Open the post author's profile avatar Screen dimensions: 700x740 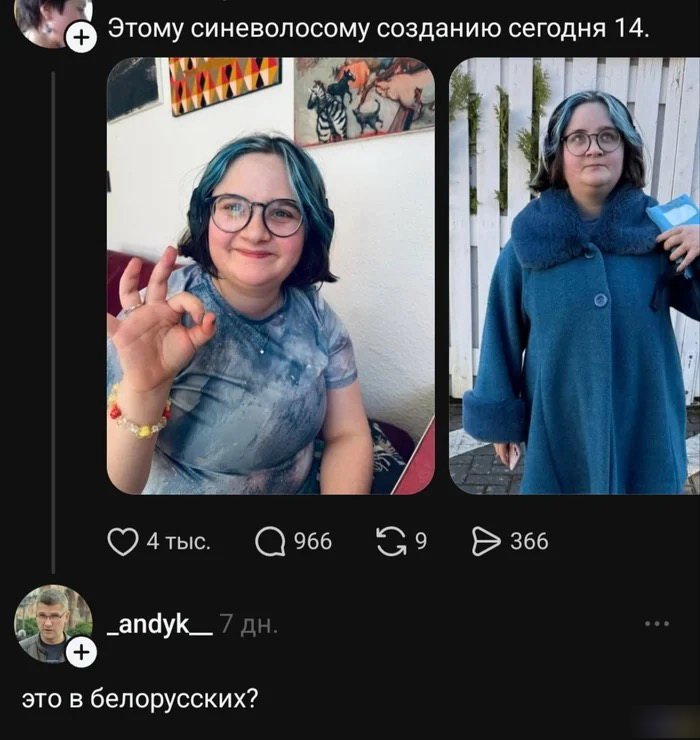tap(50, 19)
